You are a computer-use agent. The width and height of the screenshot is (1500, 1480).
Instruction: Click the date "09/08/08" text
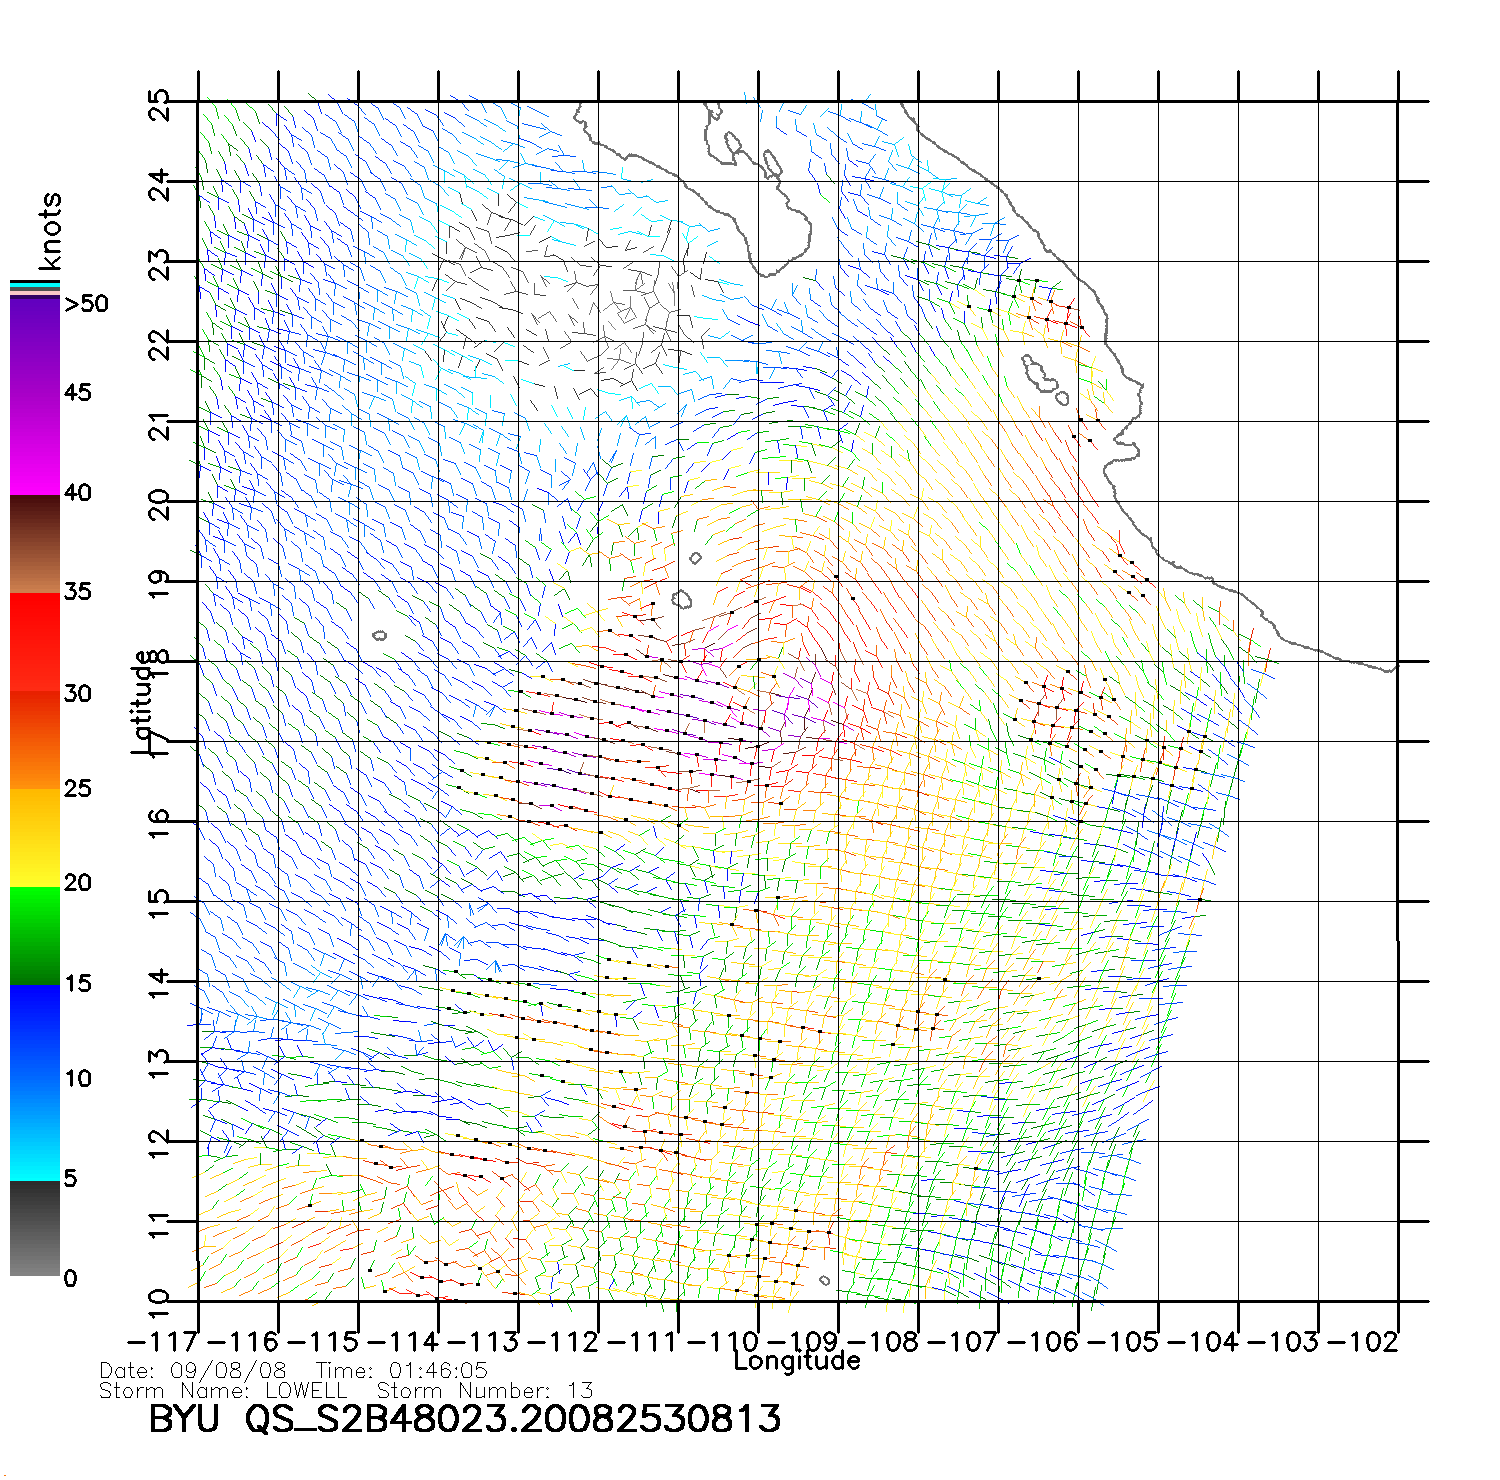pos(228,1371)
